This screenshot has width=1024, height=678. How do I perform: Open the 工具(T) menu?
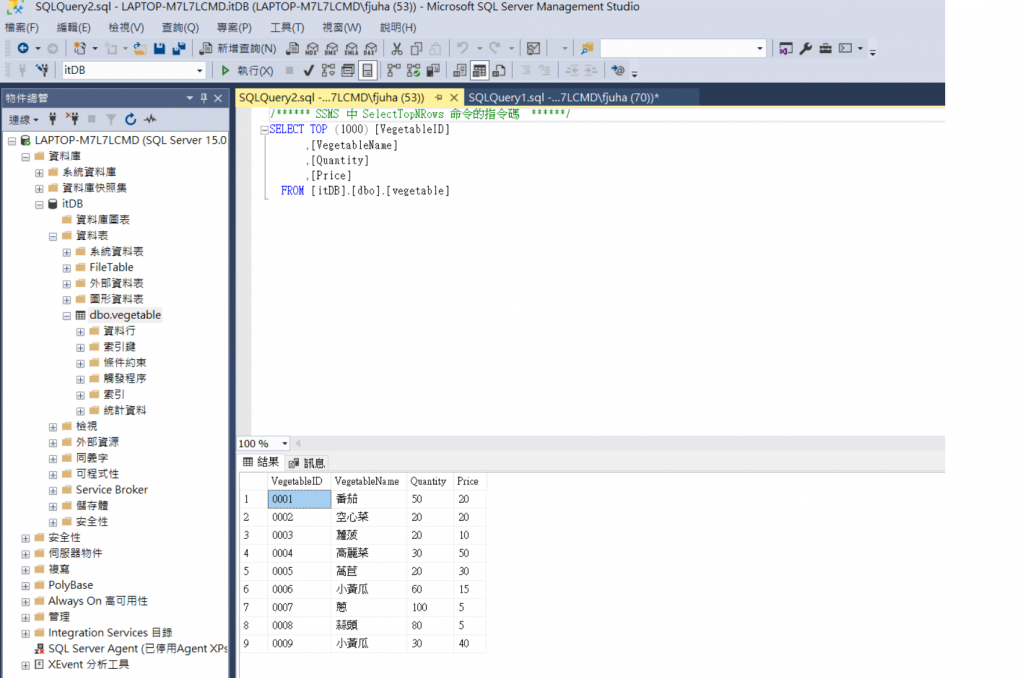coord(287,27)
